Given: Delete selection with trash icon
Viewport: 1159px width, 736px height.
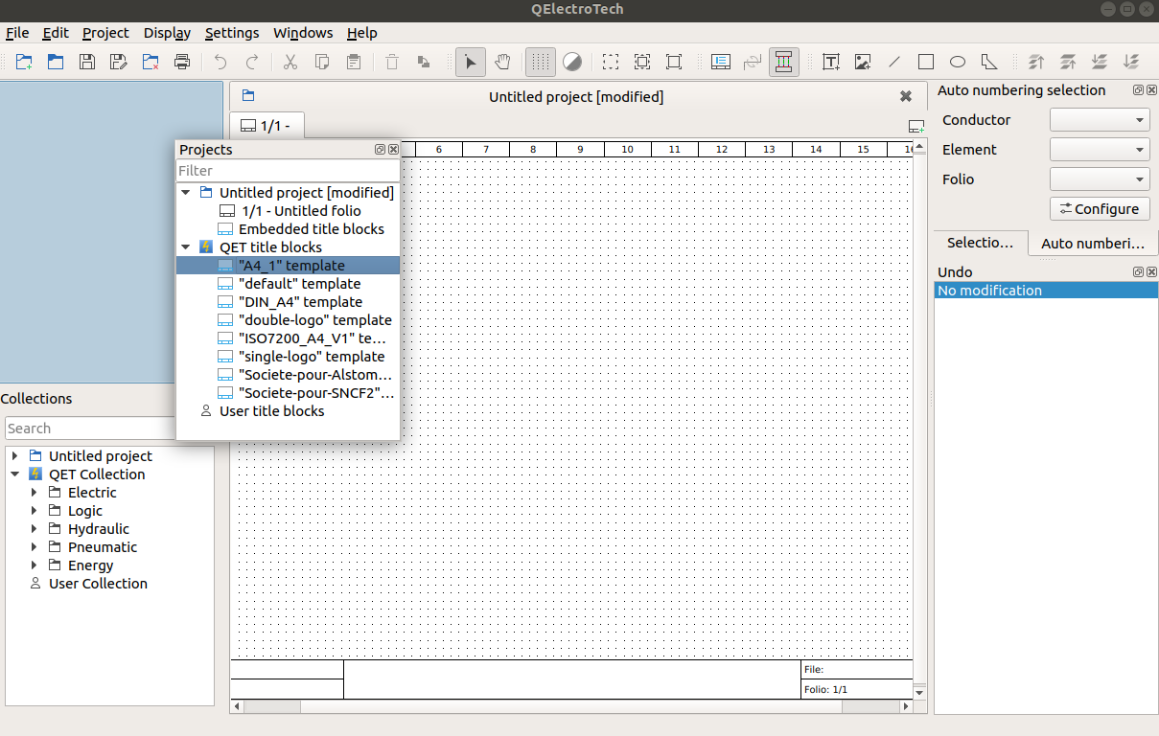Looking at the screenshot, I should (392, 62).
